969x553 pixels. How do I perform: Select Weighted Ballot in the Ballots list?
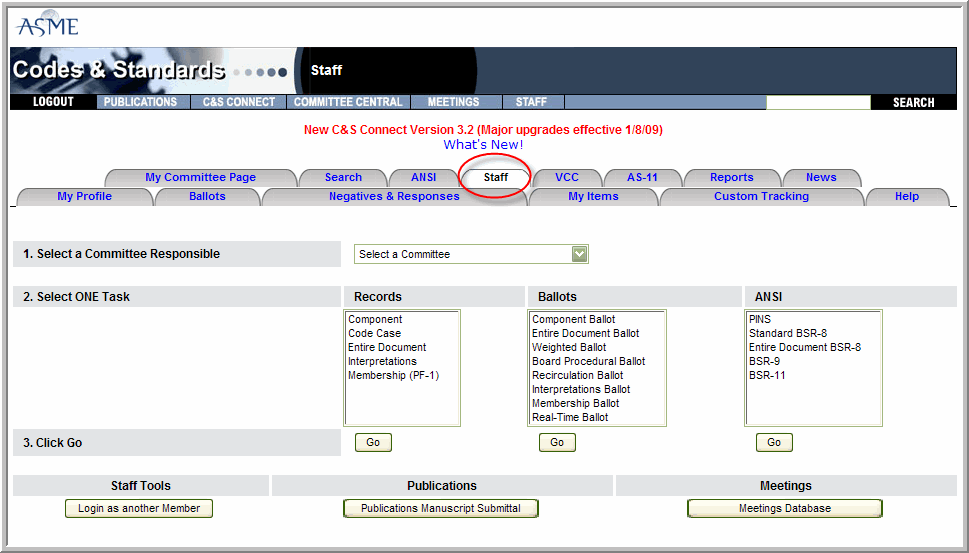[569, 347]
